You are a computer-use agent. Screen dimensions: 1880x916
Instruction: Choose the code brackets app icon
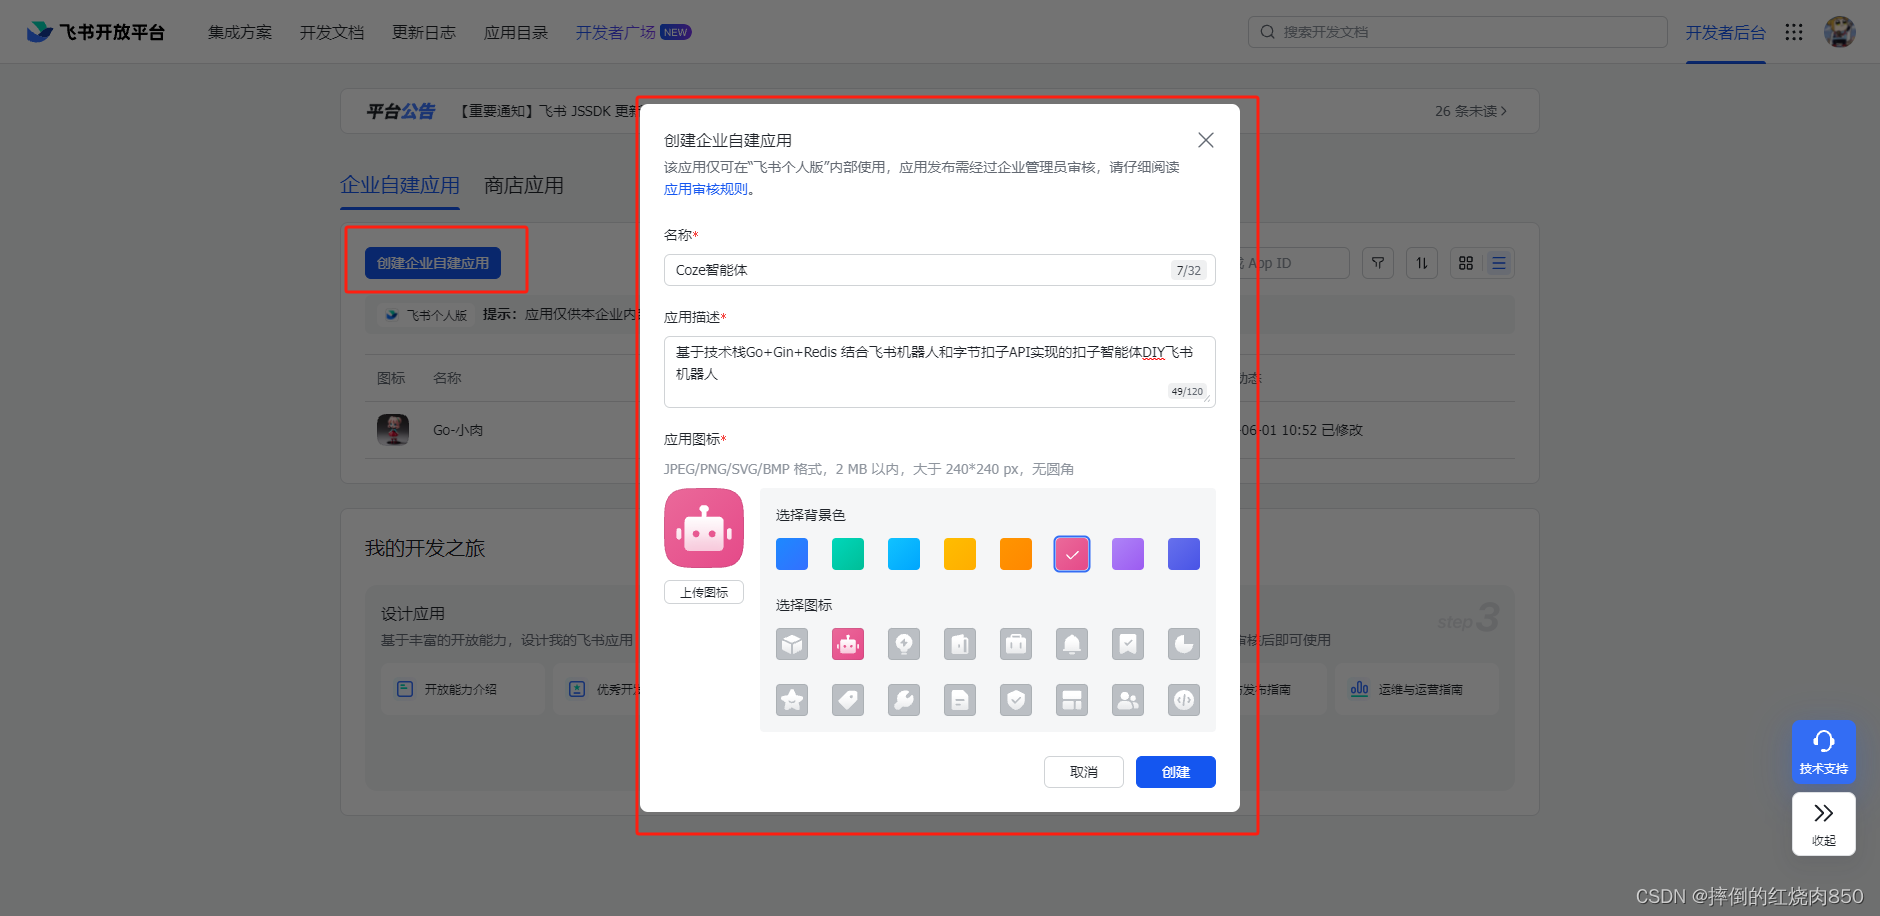coord(1184,700)
